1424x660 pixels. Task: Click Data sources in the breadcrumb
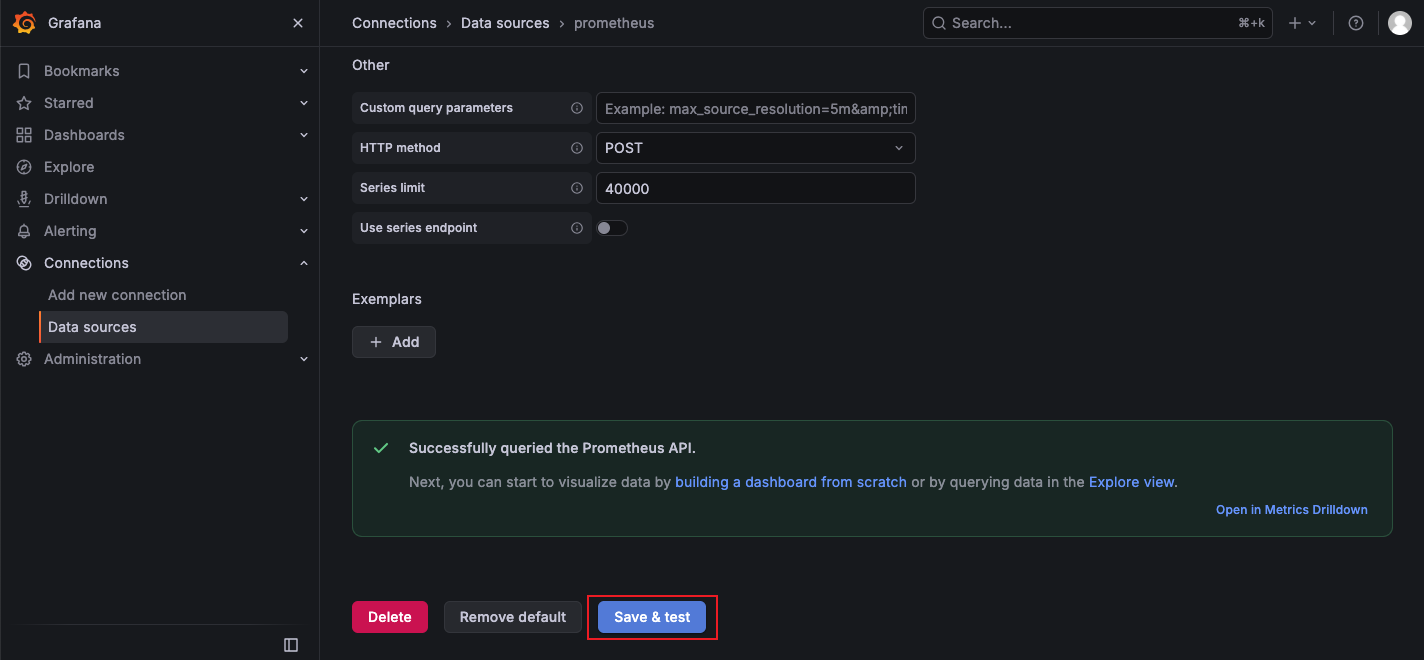pos(505,23)
